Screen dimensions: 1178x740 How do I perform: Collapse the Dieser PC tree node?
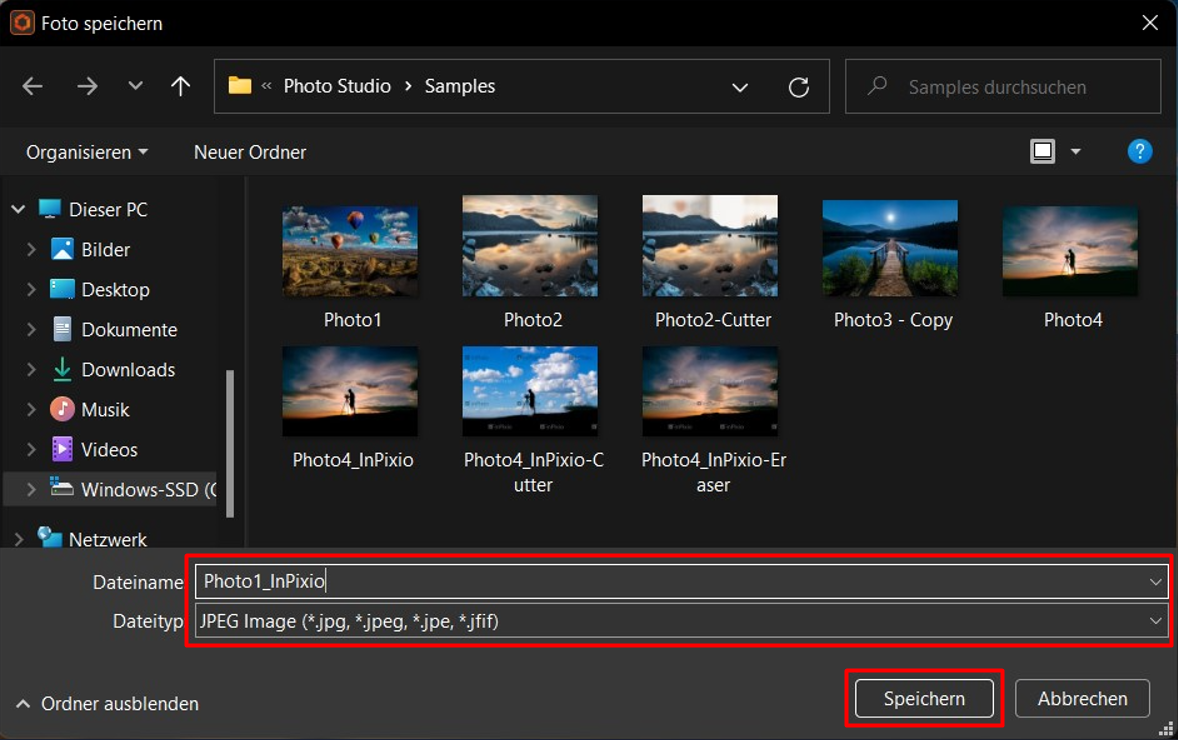click(19, 210)
